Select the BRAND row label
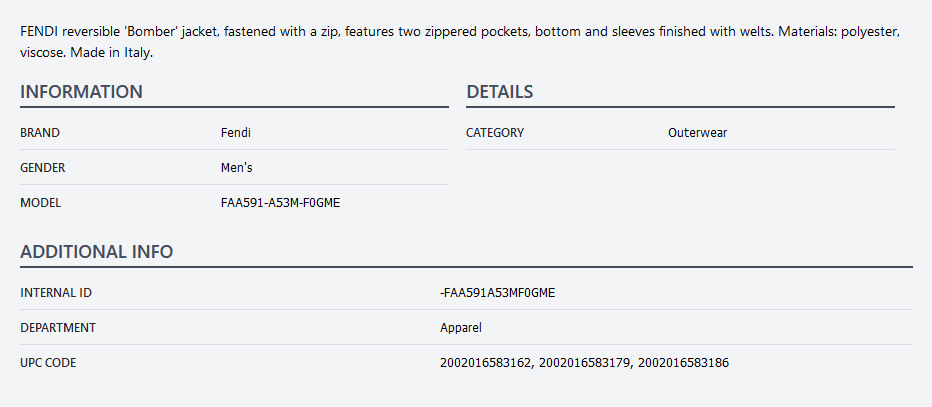The height and width of the screenshot is (407, 932). 40,132
